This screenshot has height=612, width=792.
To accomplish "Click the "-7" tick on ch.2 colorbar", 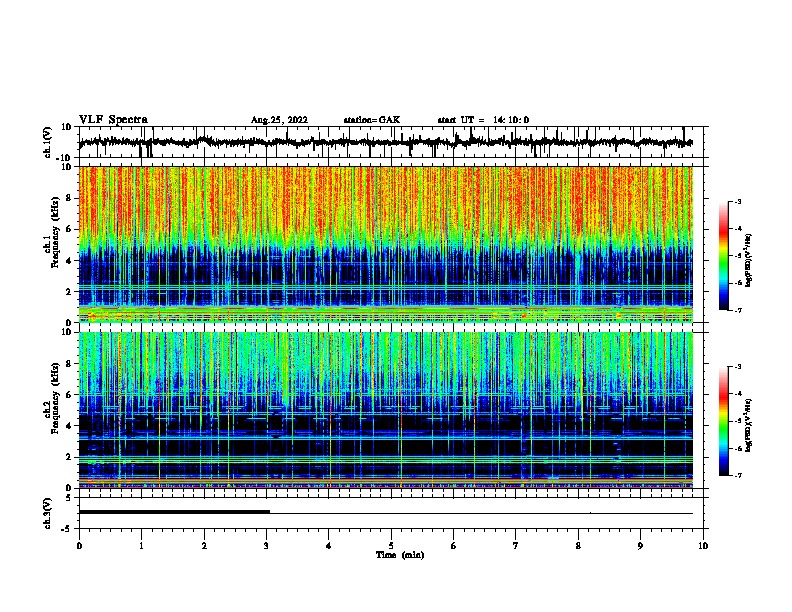I will pos(738,475).
